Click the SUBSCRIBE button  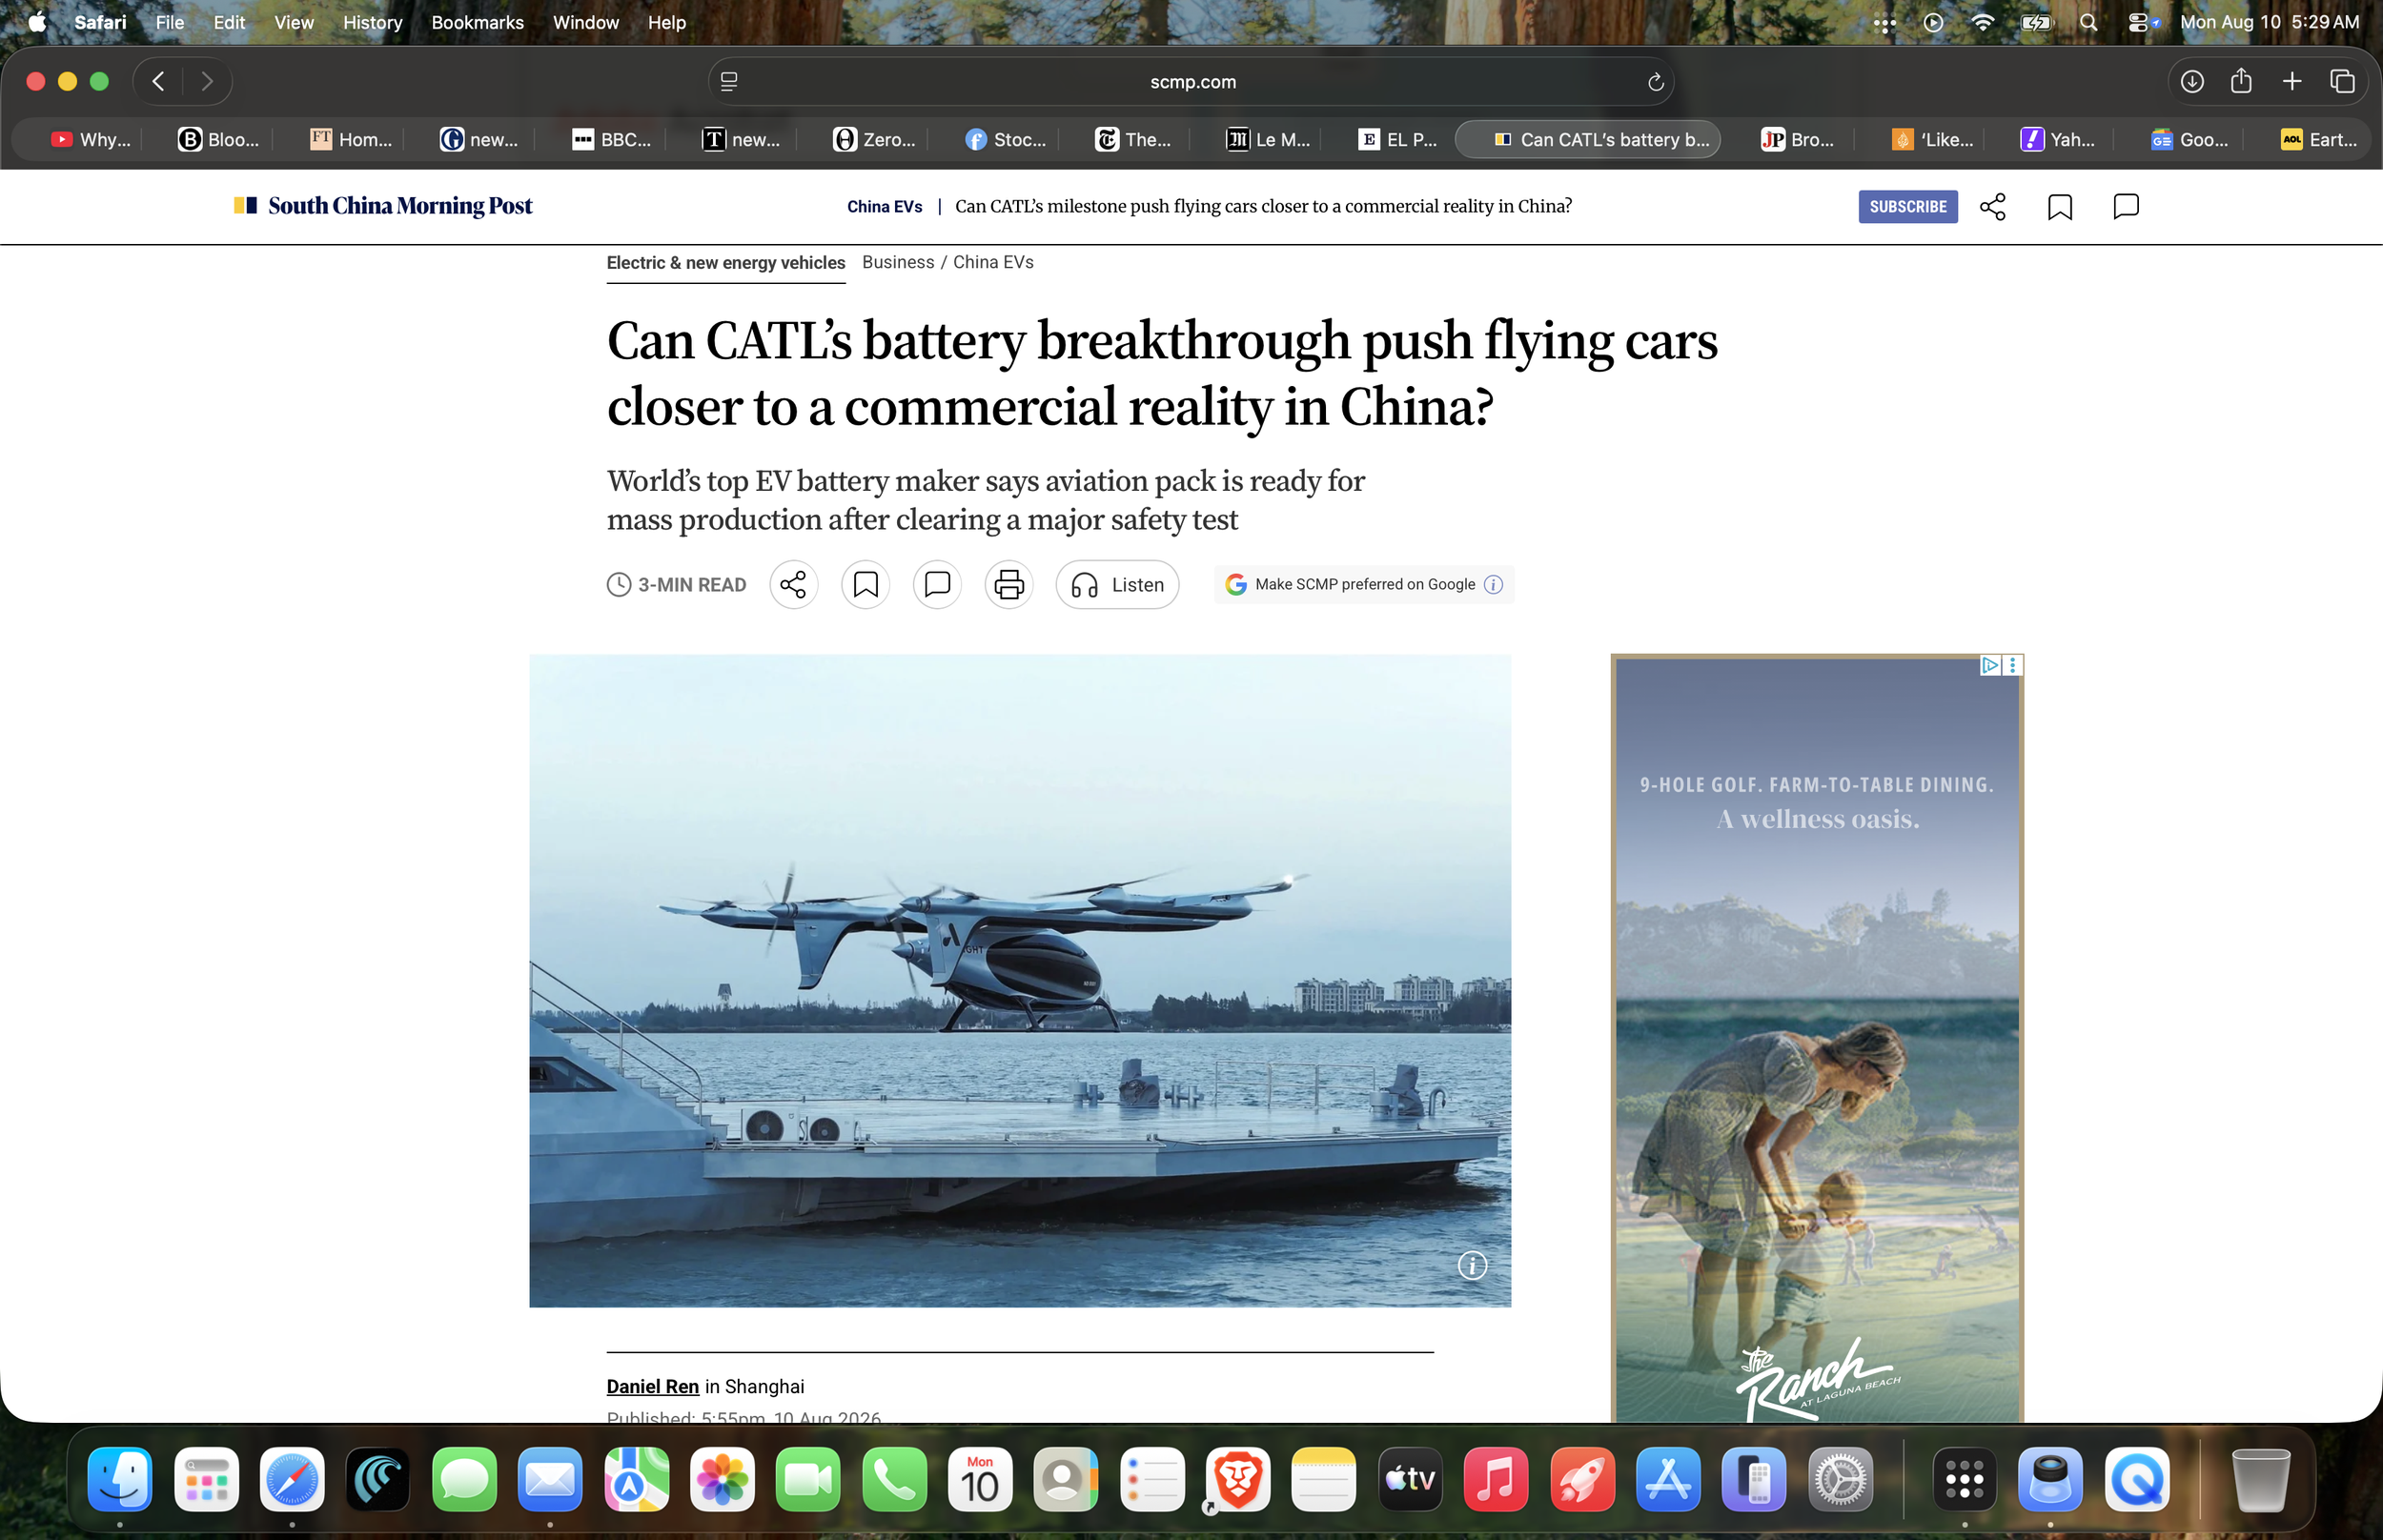click(1908, 207)
